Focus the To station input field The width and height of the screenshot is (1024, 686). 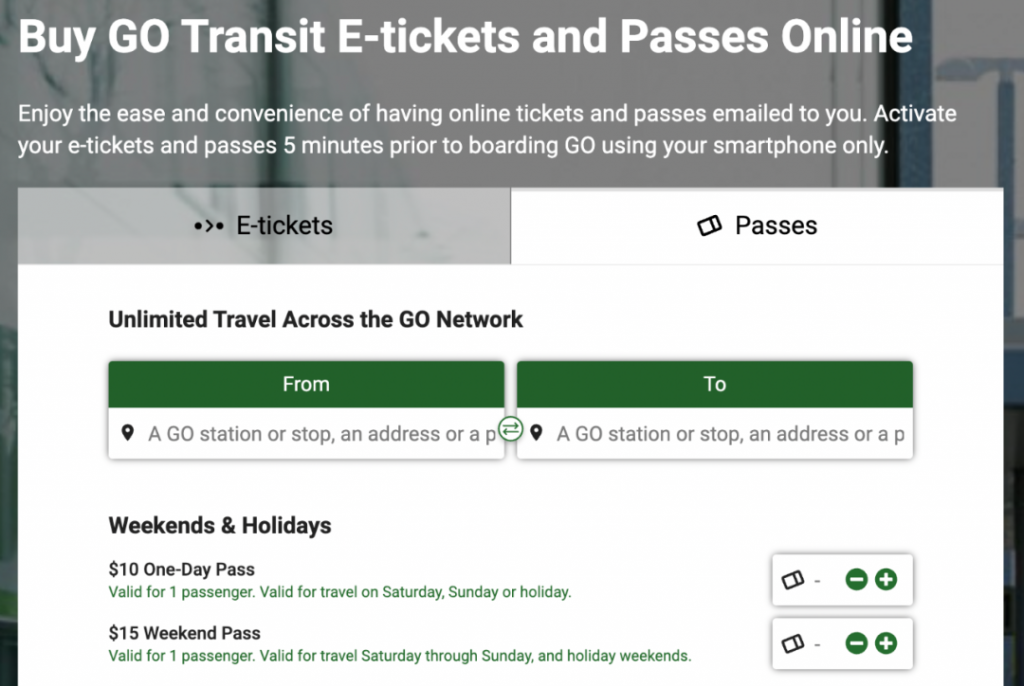(x=715, y=434)
